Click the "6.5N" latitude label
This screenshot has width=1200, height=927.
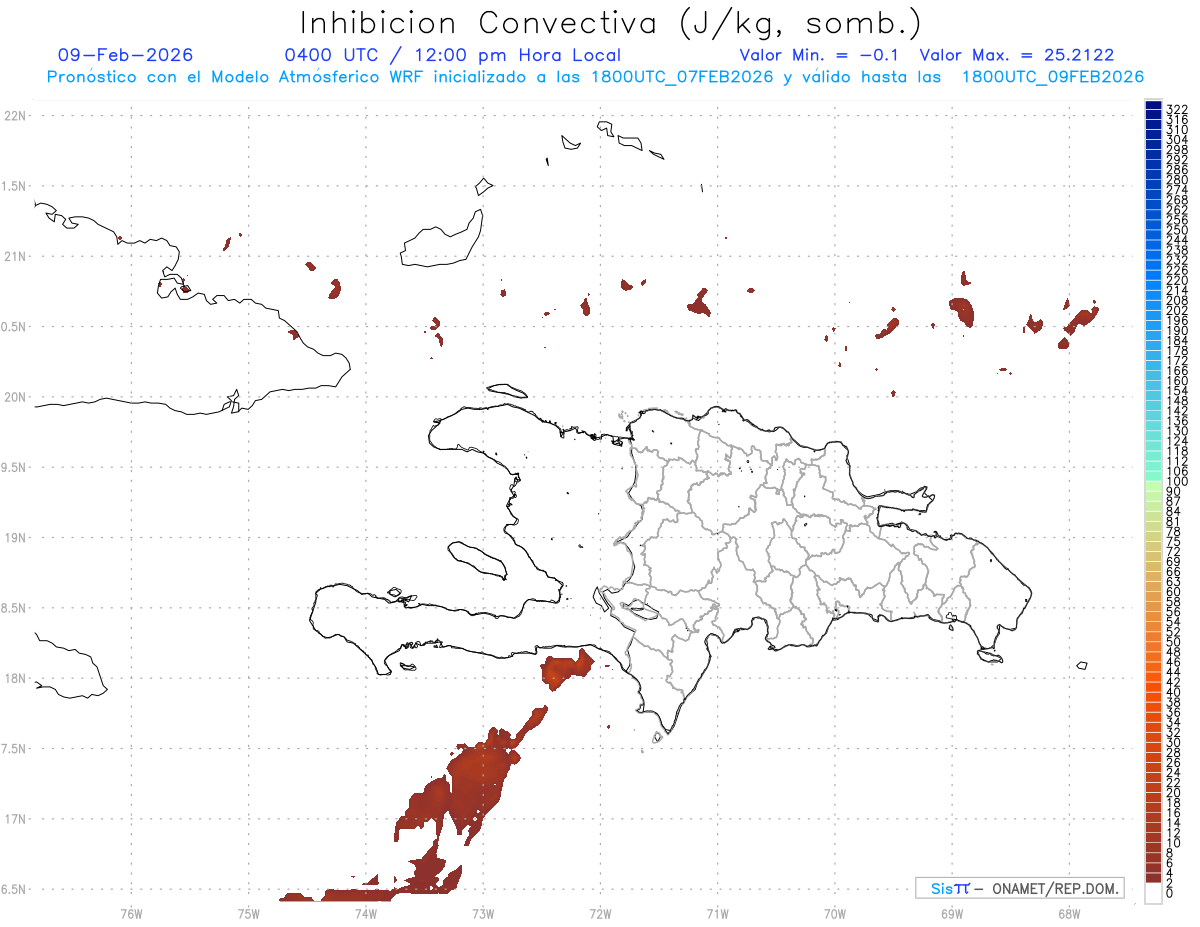14,889
